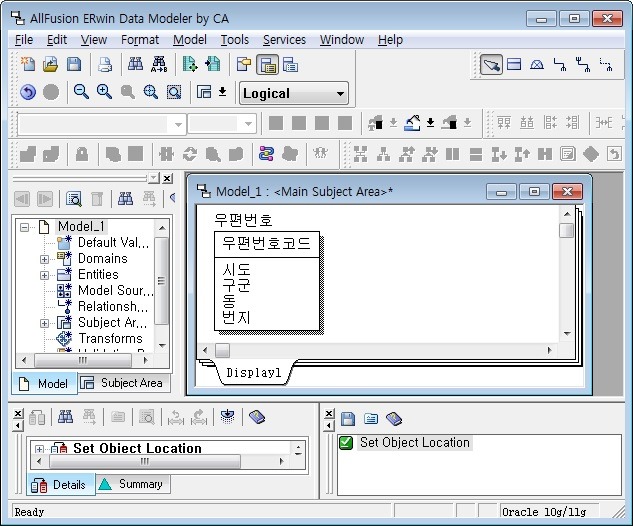Click the Undo blue arrow icon
This screenshot has width=633, height=526.
pos(28,92)
